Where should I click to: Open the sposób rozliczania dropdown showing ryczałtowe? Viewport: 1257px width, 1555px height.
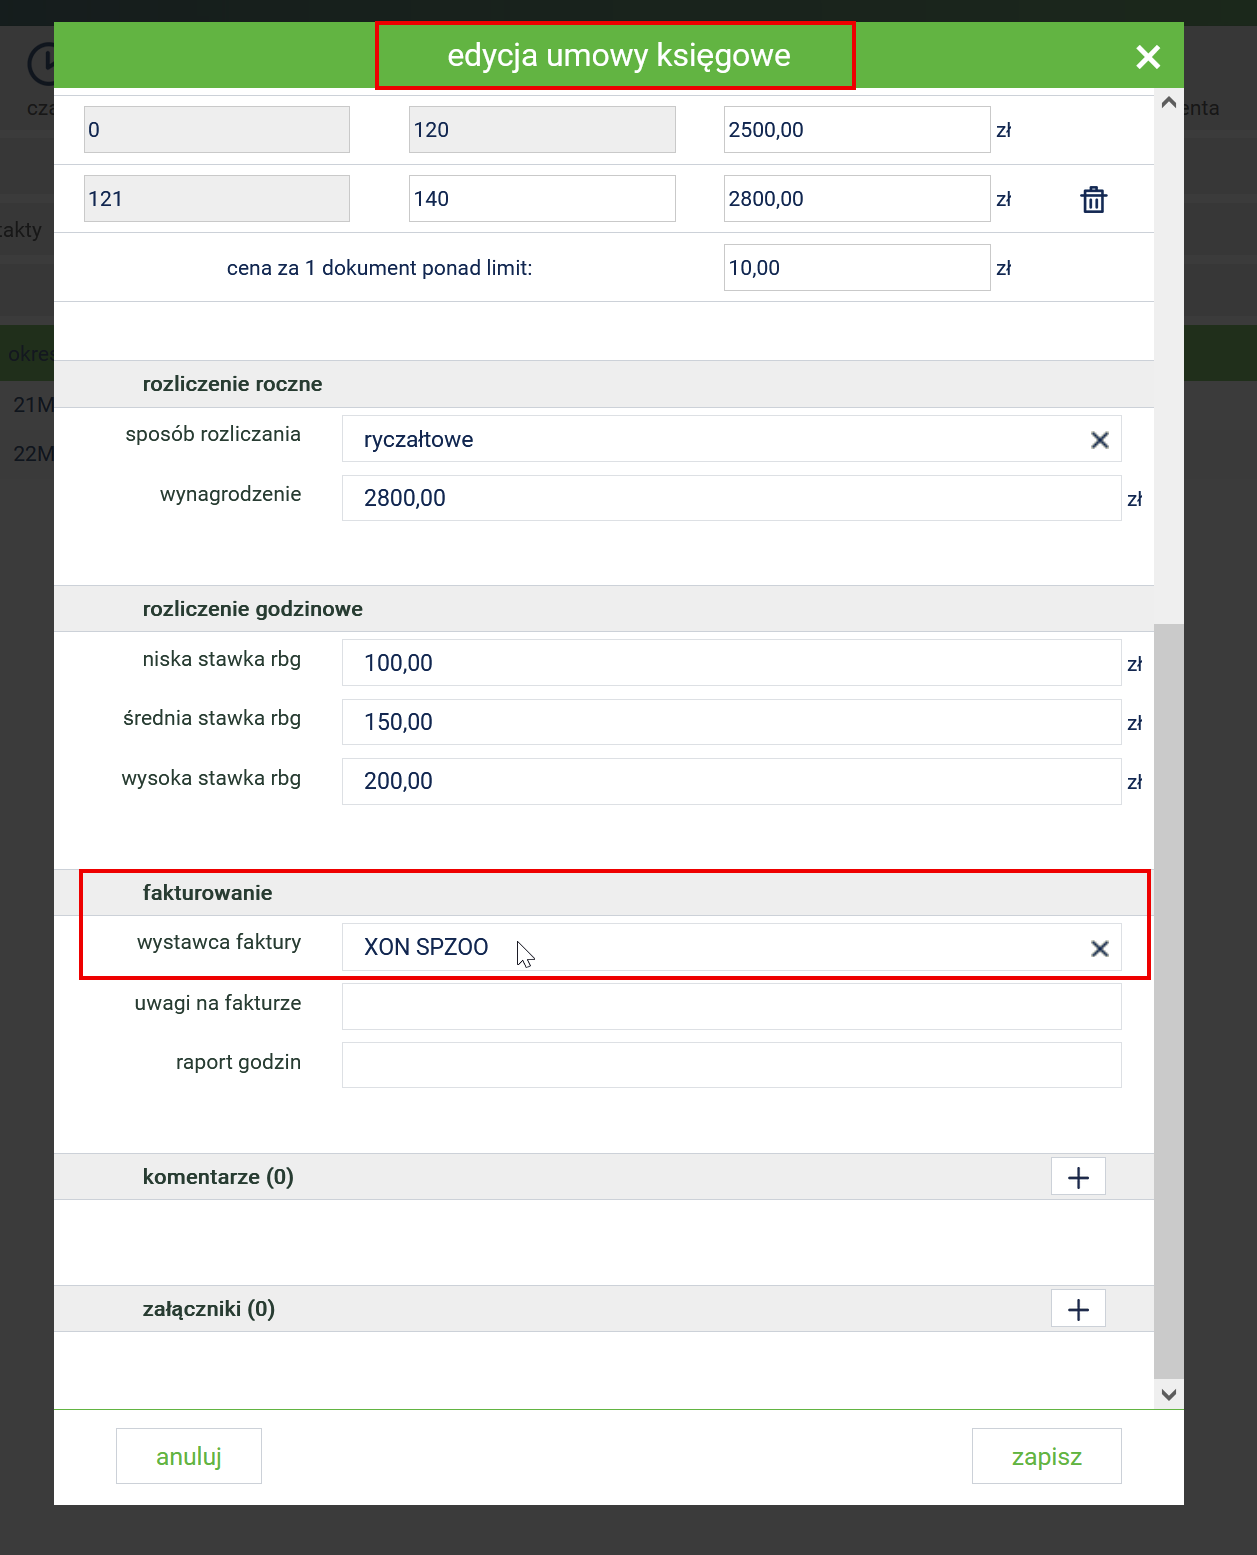point(731,439)
